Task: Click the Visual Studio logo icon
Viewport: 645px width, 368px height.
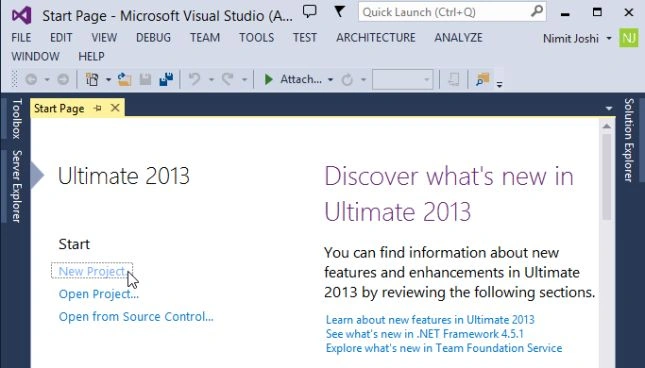Action: tap(22, 16)
